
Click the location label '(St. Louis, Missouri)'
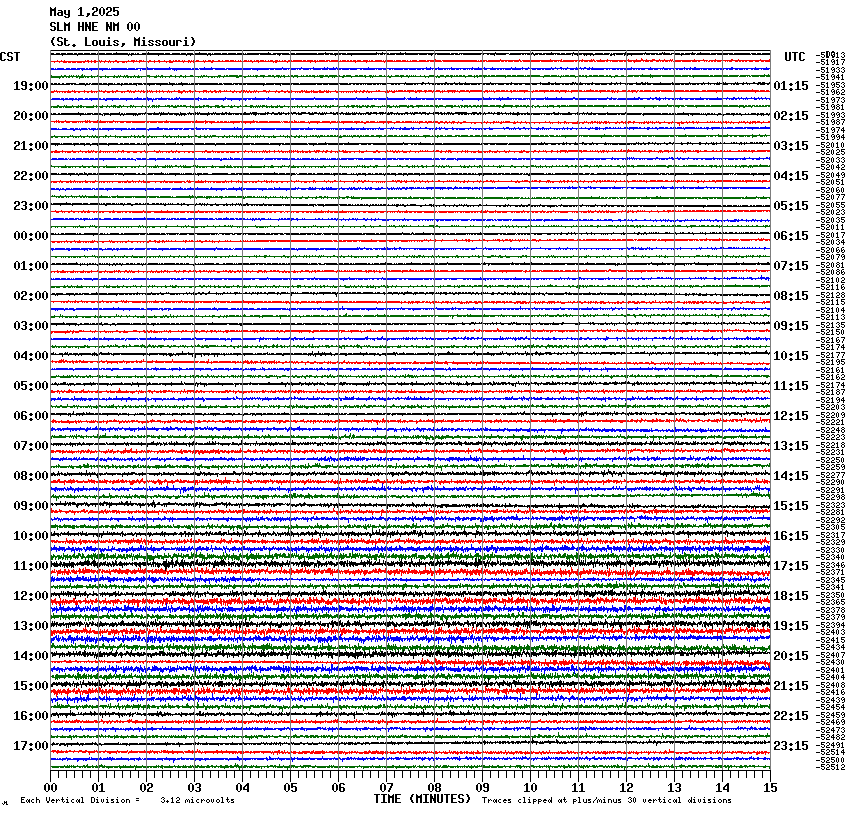click(123, 42)
